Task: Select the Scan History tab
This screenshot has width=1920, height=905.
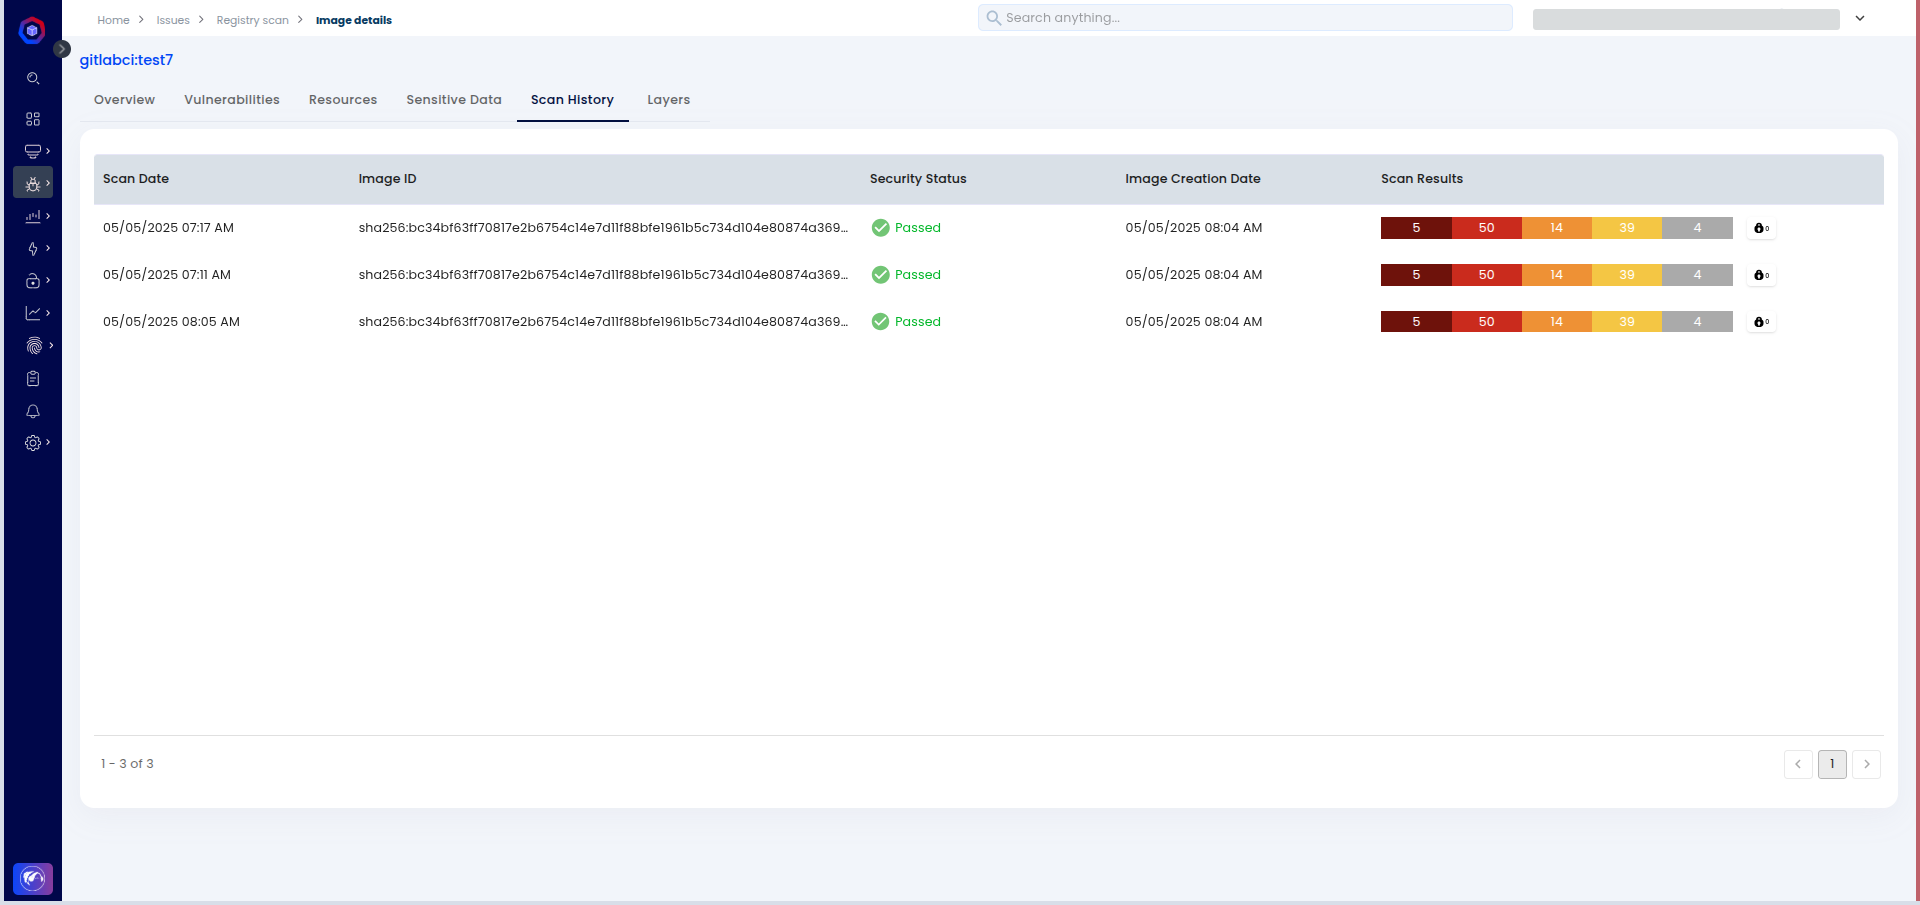Action: click(572, 100)
